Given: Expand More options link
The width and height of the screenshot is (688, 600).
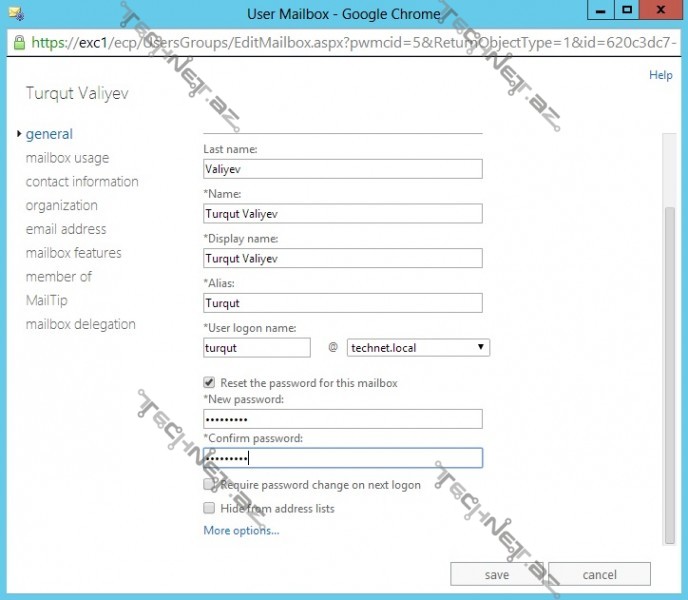Looking at the screenshot, I should [241, 531].
